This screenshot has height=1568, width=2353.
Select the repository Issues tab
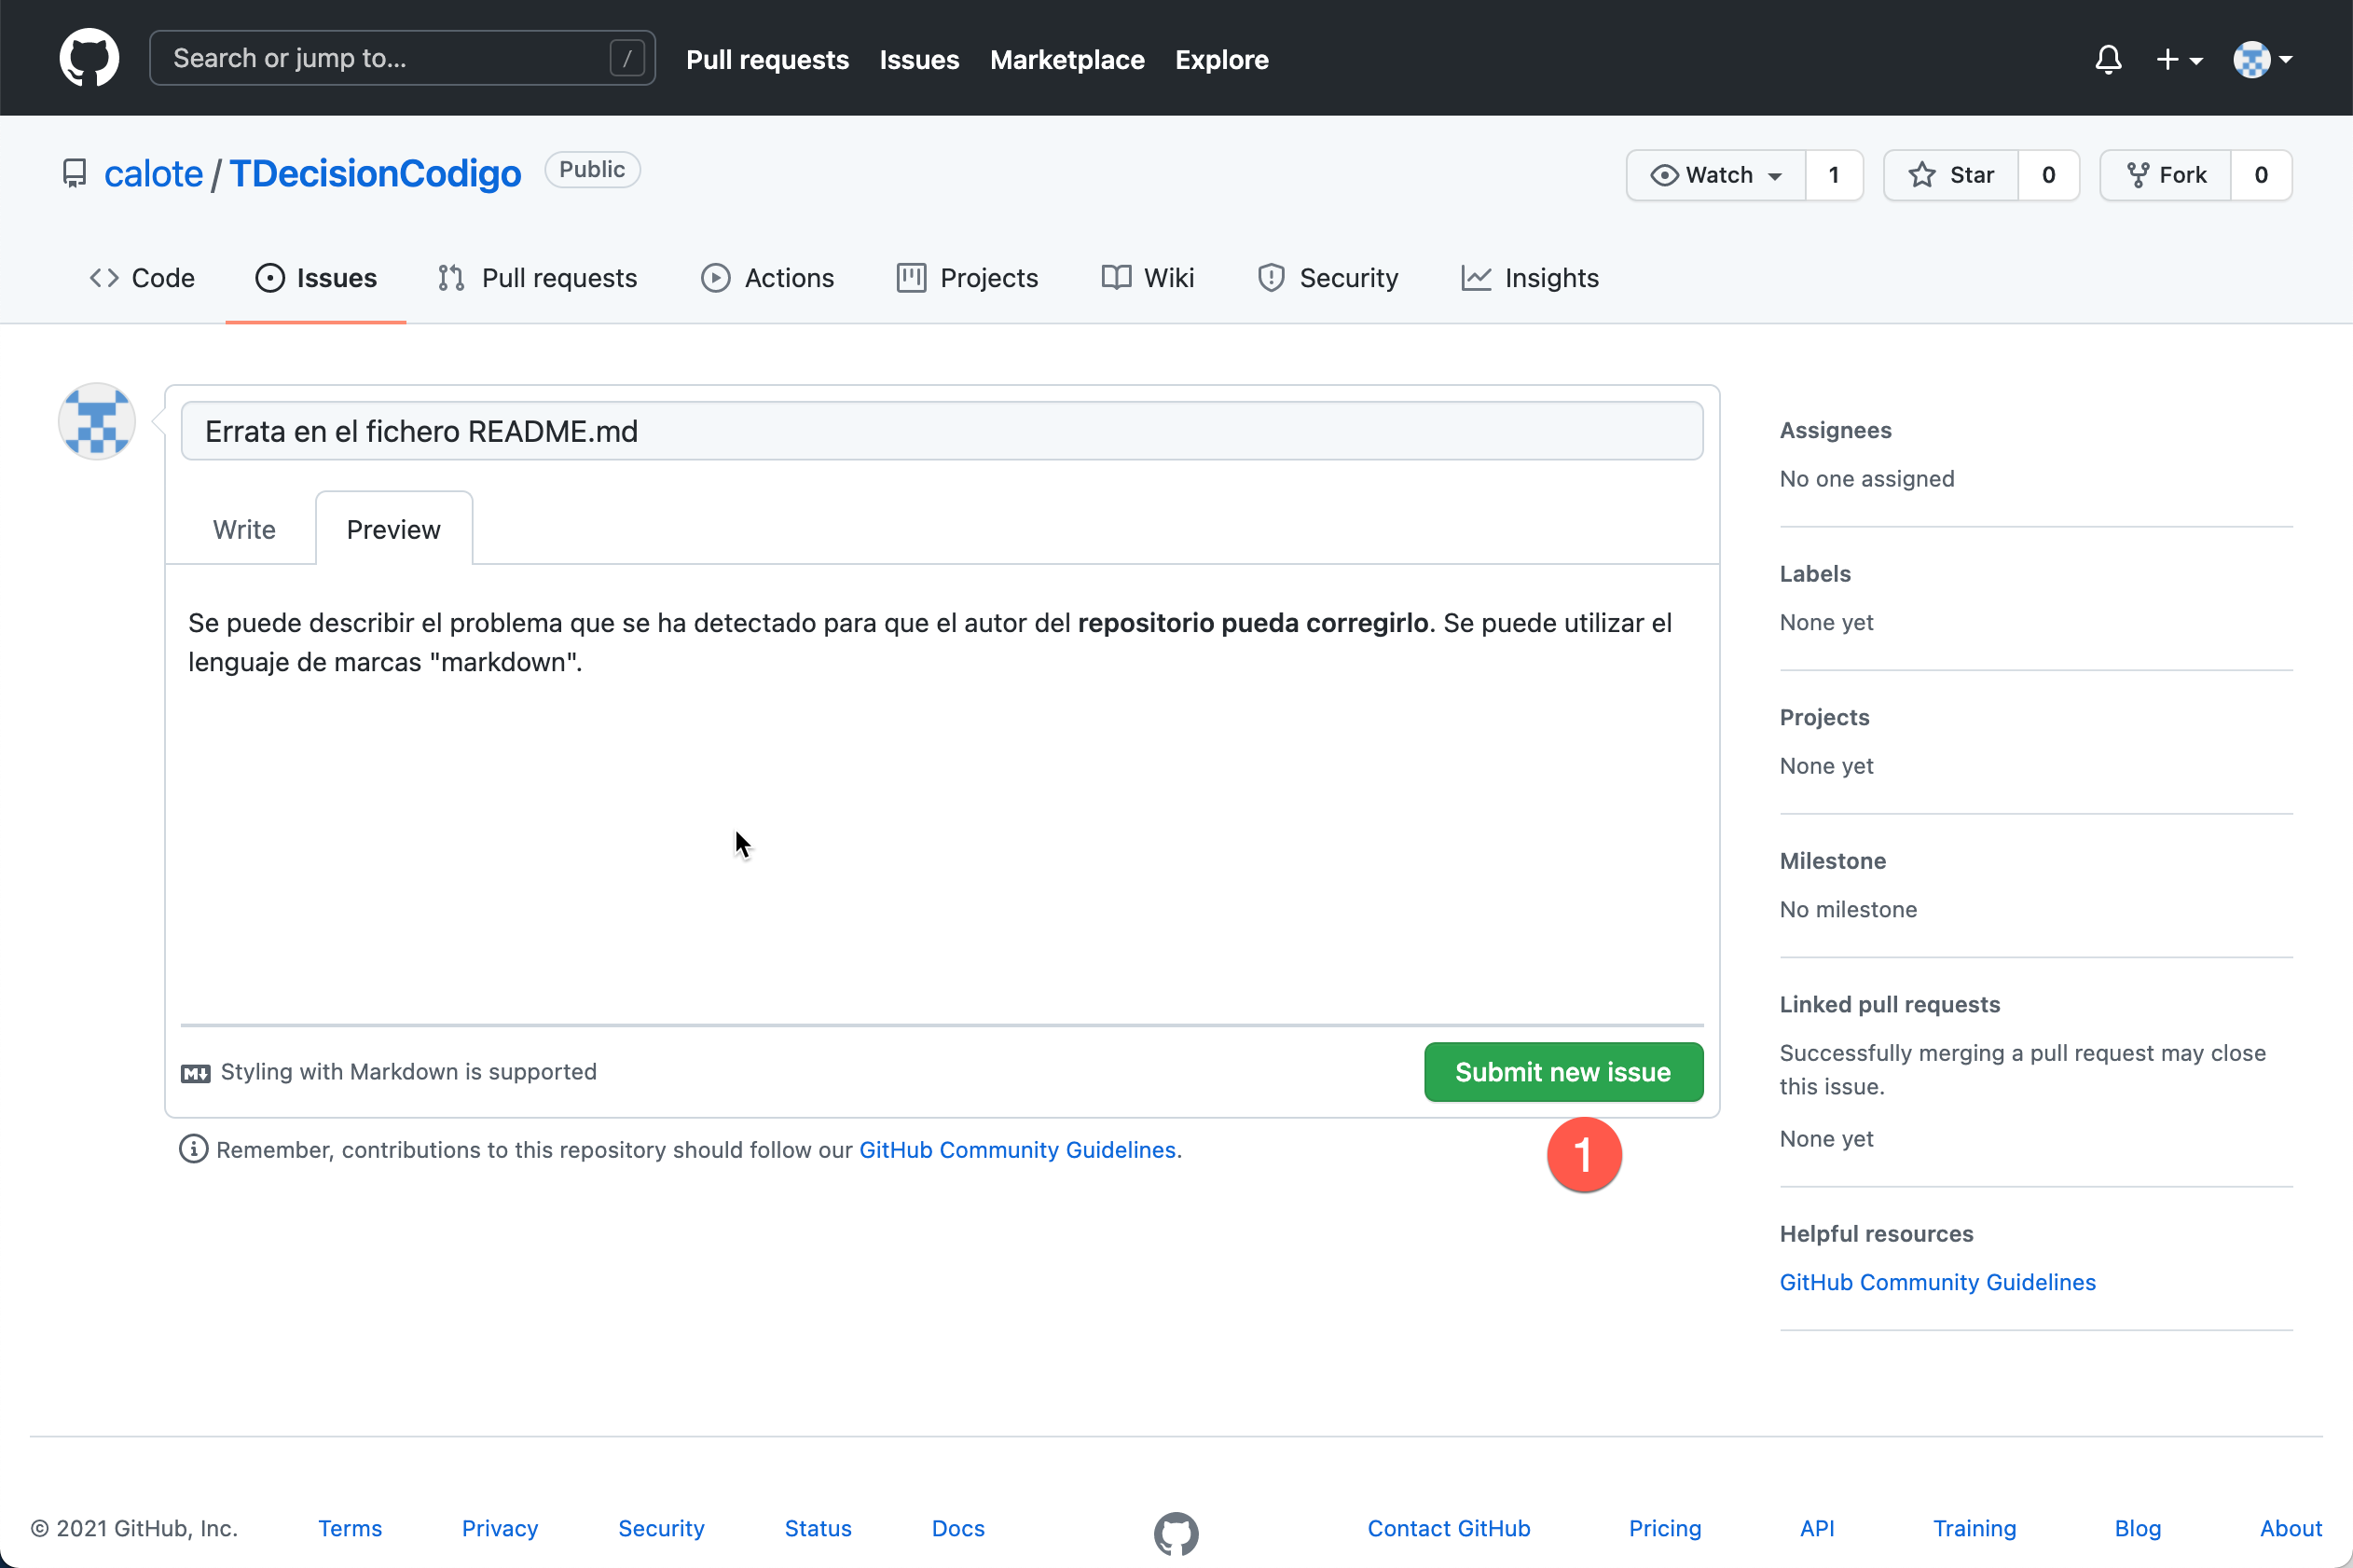click(x=316, y=278)
